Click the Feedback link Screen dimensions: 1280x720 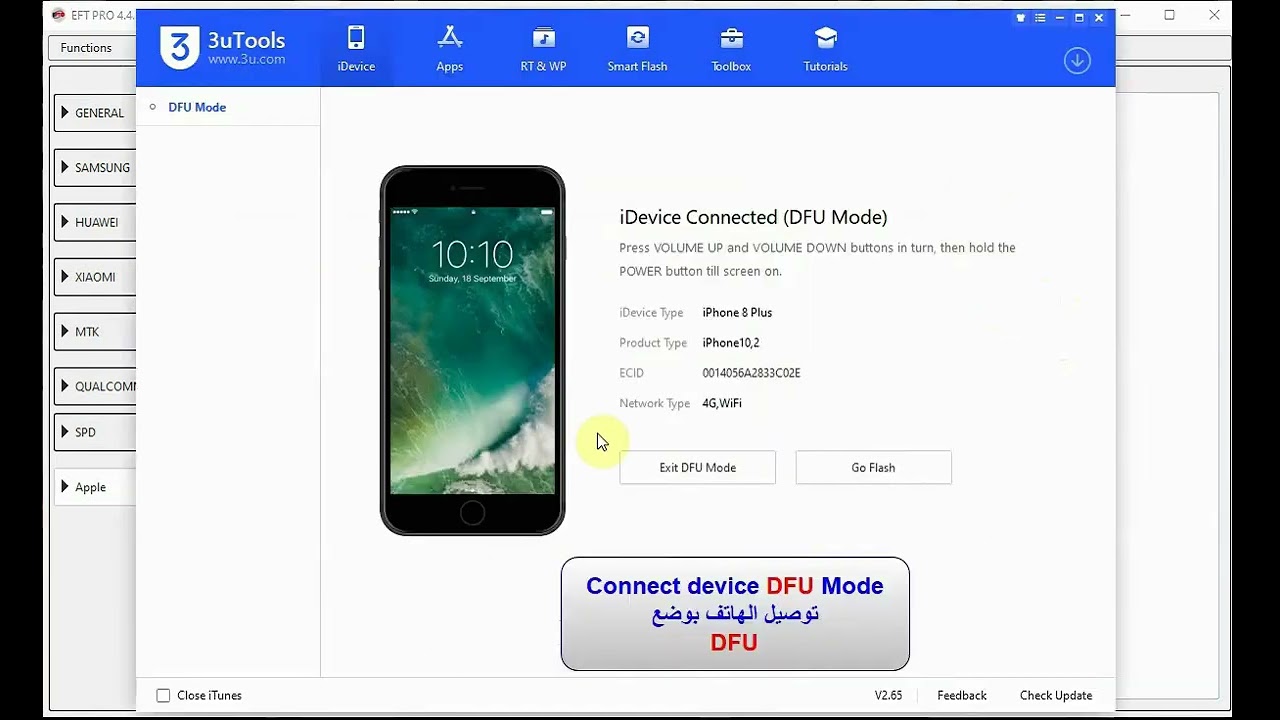pyautogui.click(x=962, y=695)
